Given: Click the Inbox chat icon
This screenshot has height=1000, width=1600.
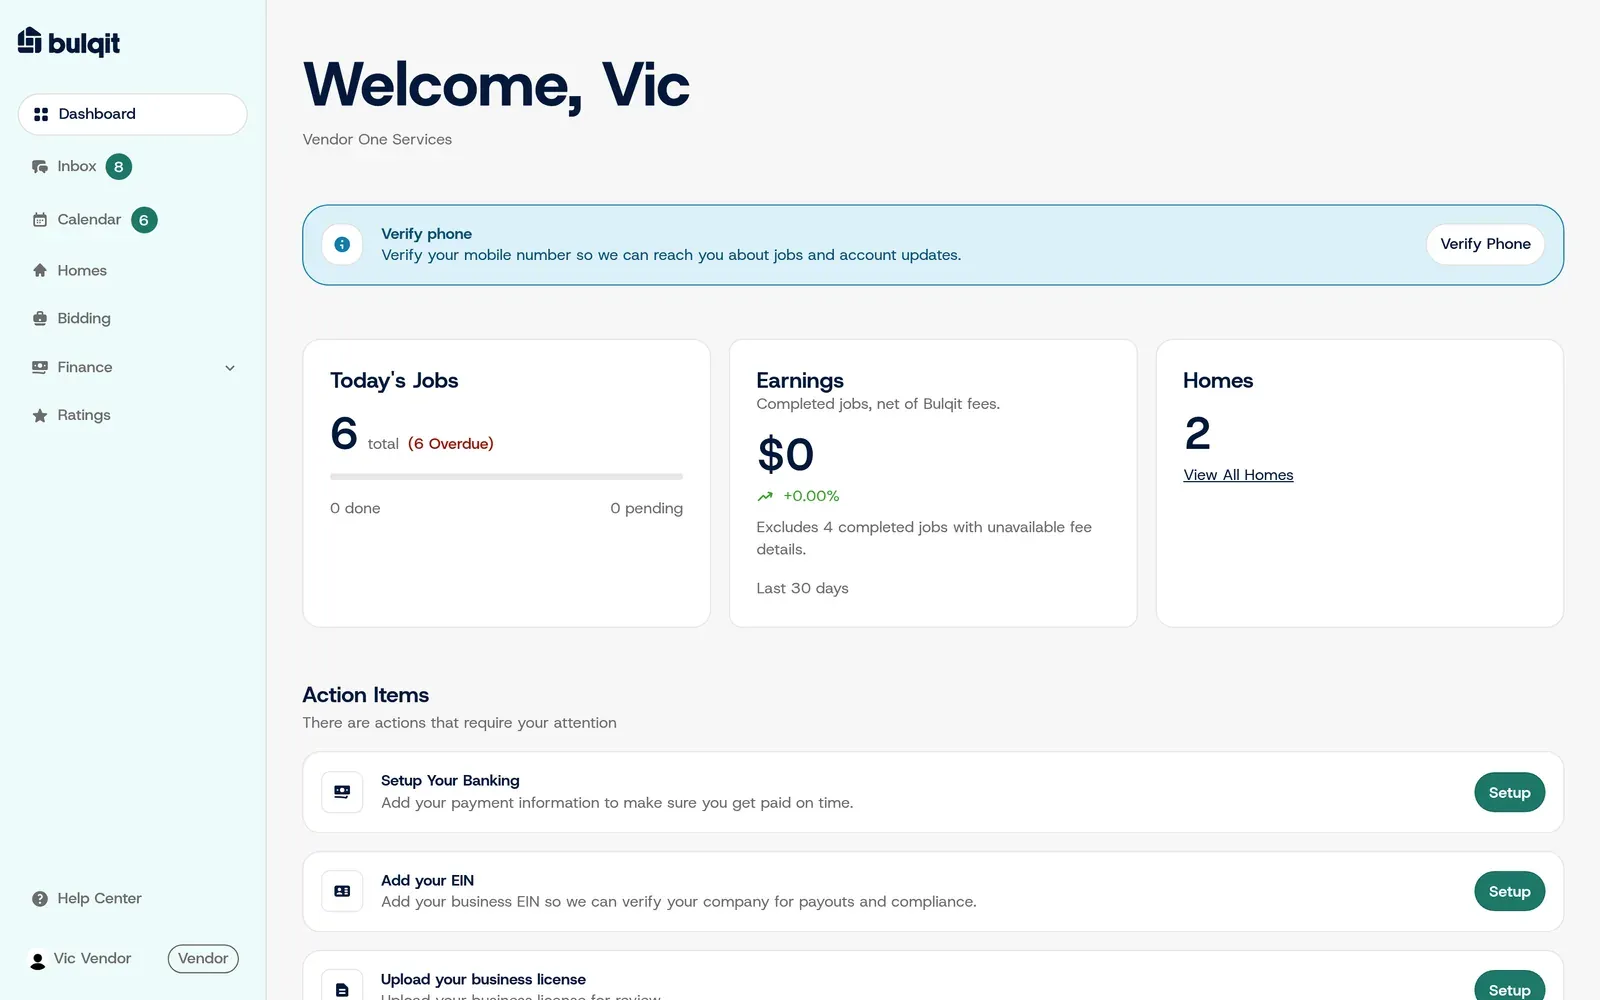Looking at the screenshot, I should click(x=40, y=167).
